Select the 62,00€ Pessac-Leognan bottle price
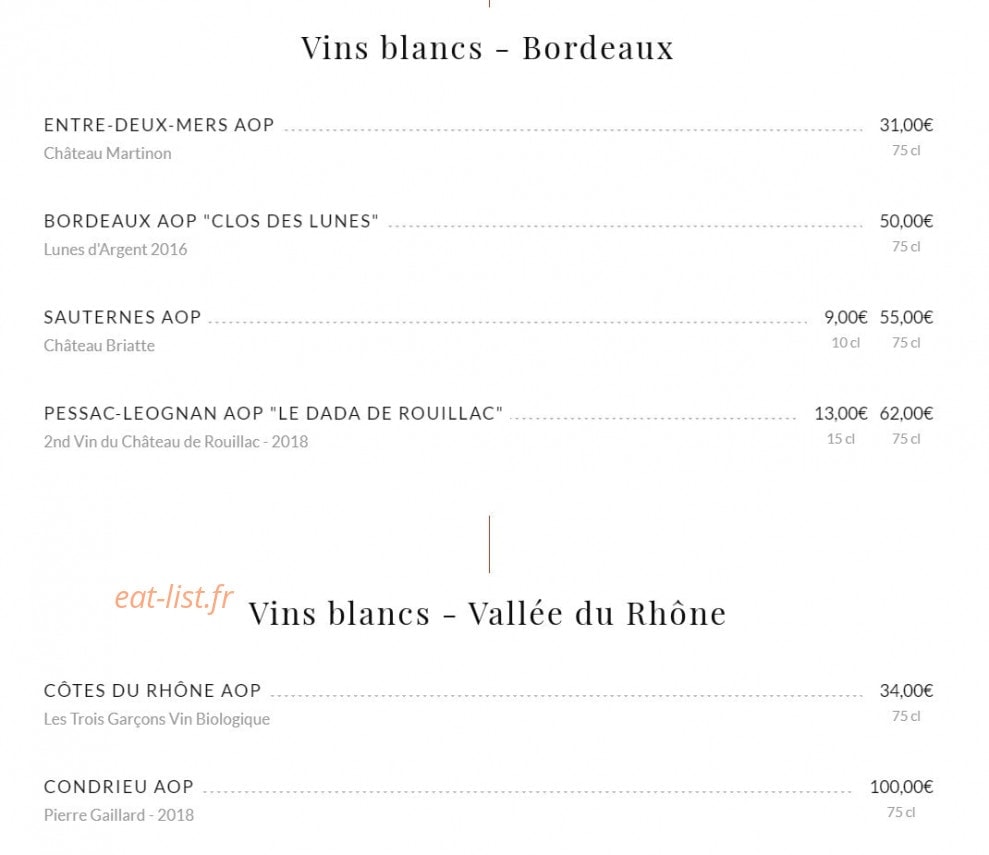 (906, 414)
